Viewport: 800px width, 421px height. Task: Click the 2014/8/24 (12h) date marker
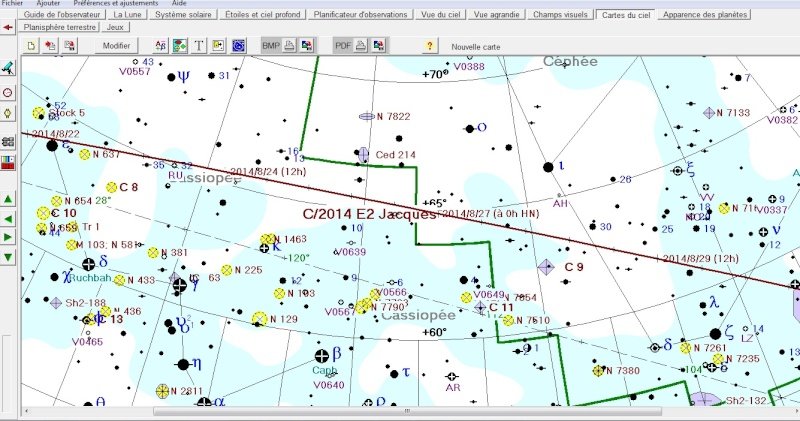coord(268,171)
